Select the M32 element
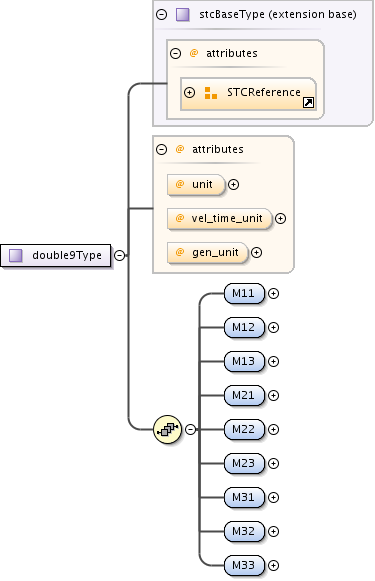This screenshot has height=581, width=375. point(245,531)
